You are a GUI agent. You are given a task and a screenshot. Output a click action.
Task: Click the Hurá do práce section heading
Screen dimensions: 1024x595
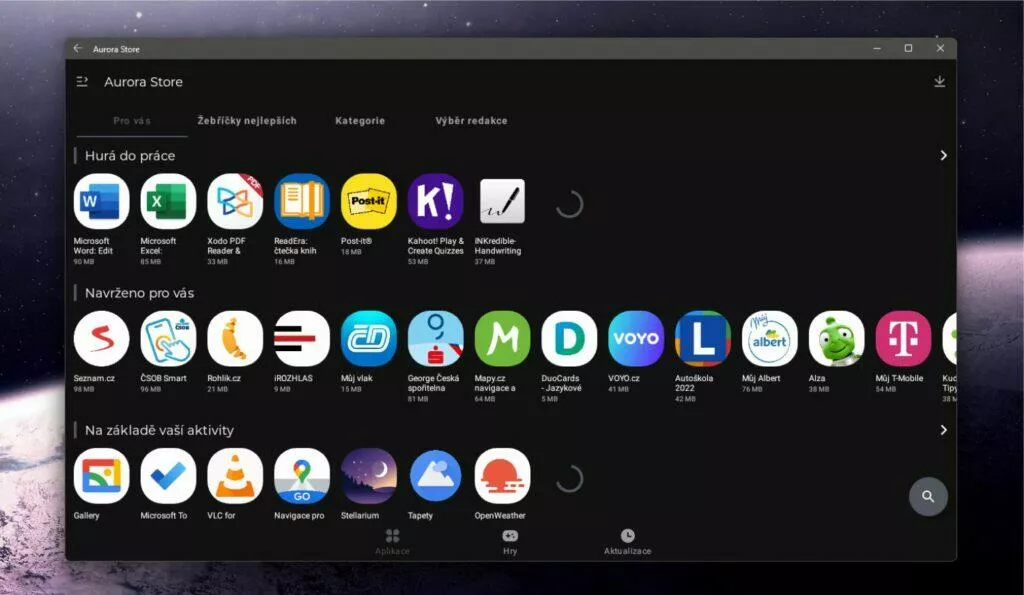point(130,155)
